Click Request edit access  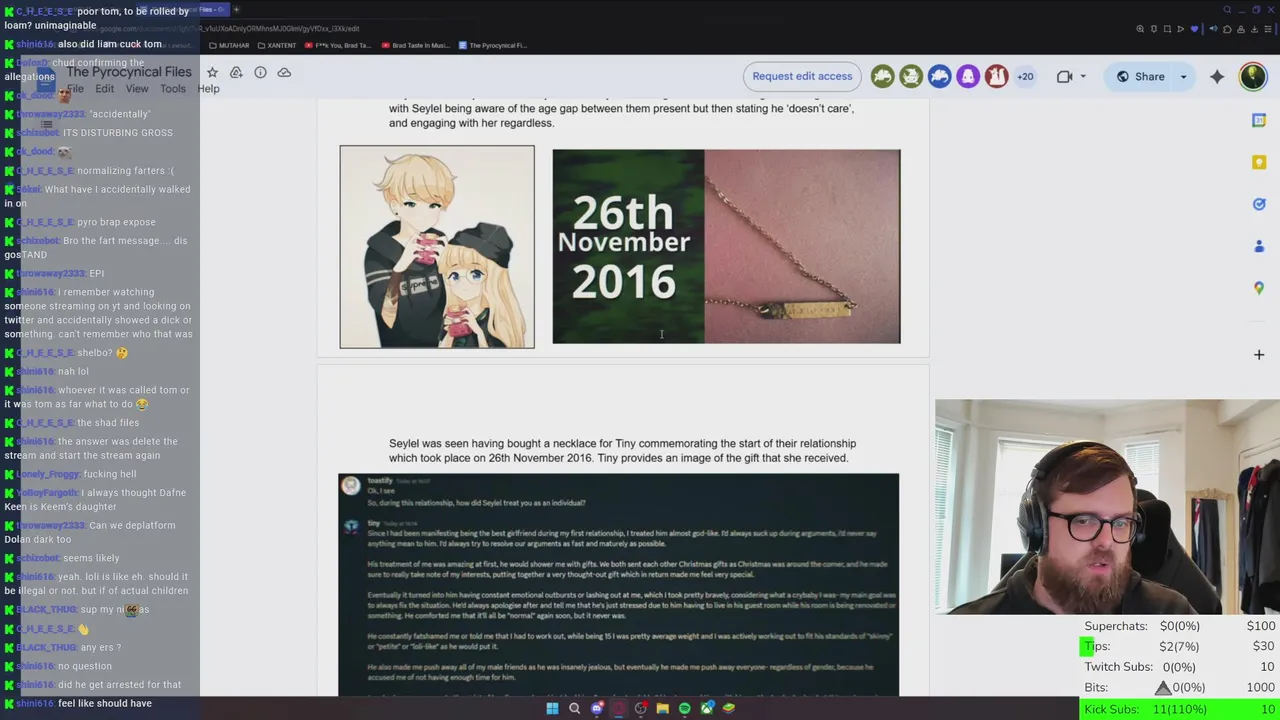point(802,76)
